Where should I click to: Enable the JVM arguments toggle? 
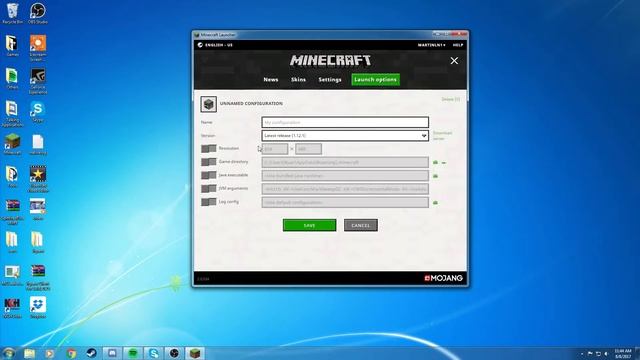click(209, 189)
